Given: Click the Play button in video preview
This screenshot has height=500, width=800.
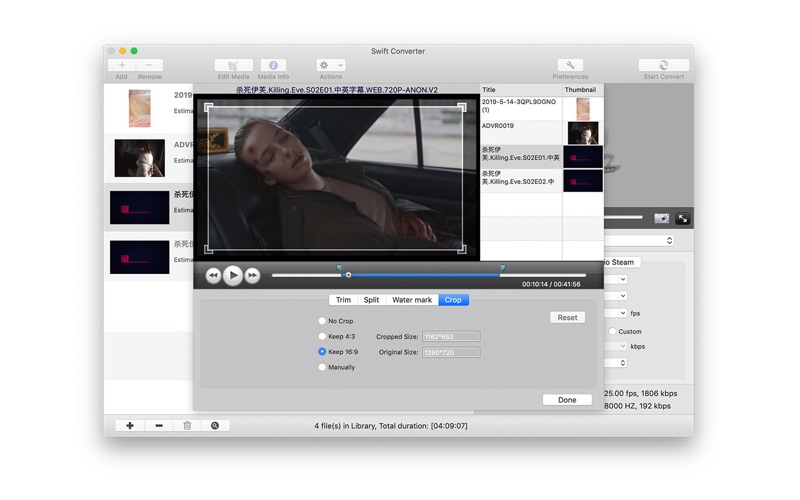Looking at the screenshot, I should coord(232,275).
